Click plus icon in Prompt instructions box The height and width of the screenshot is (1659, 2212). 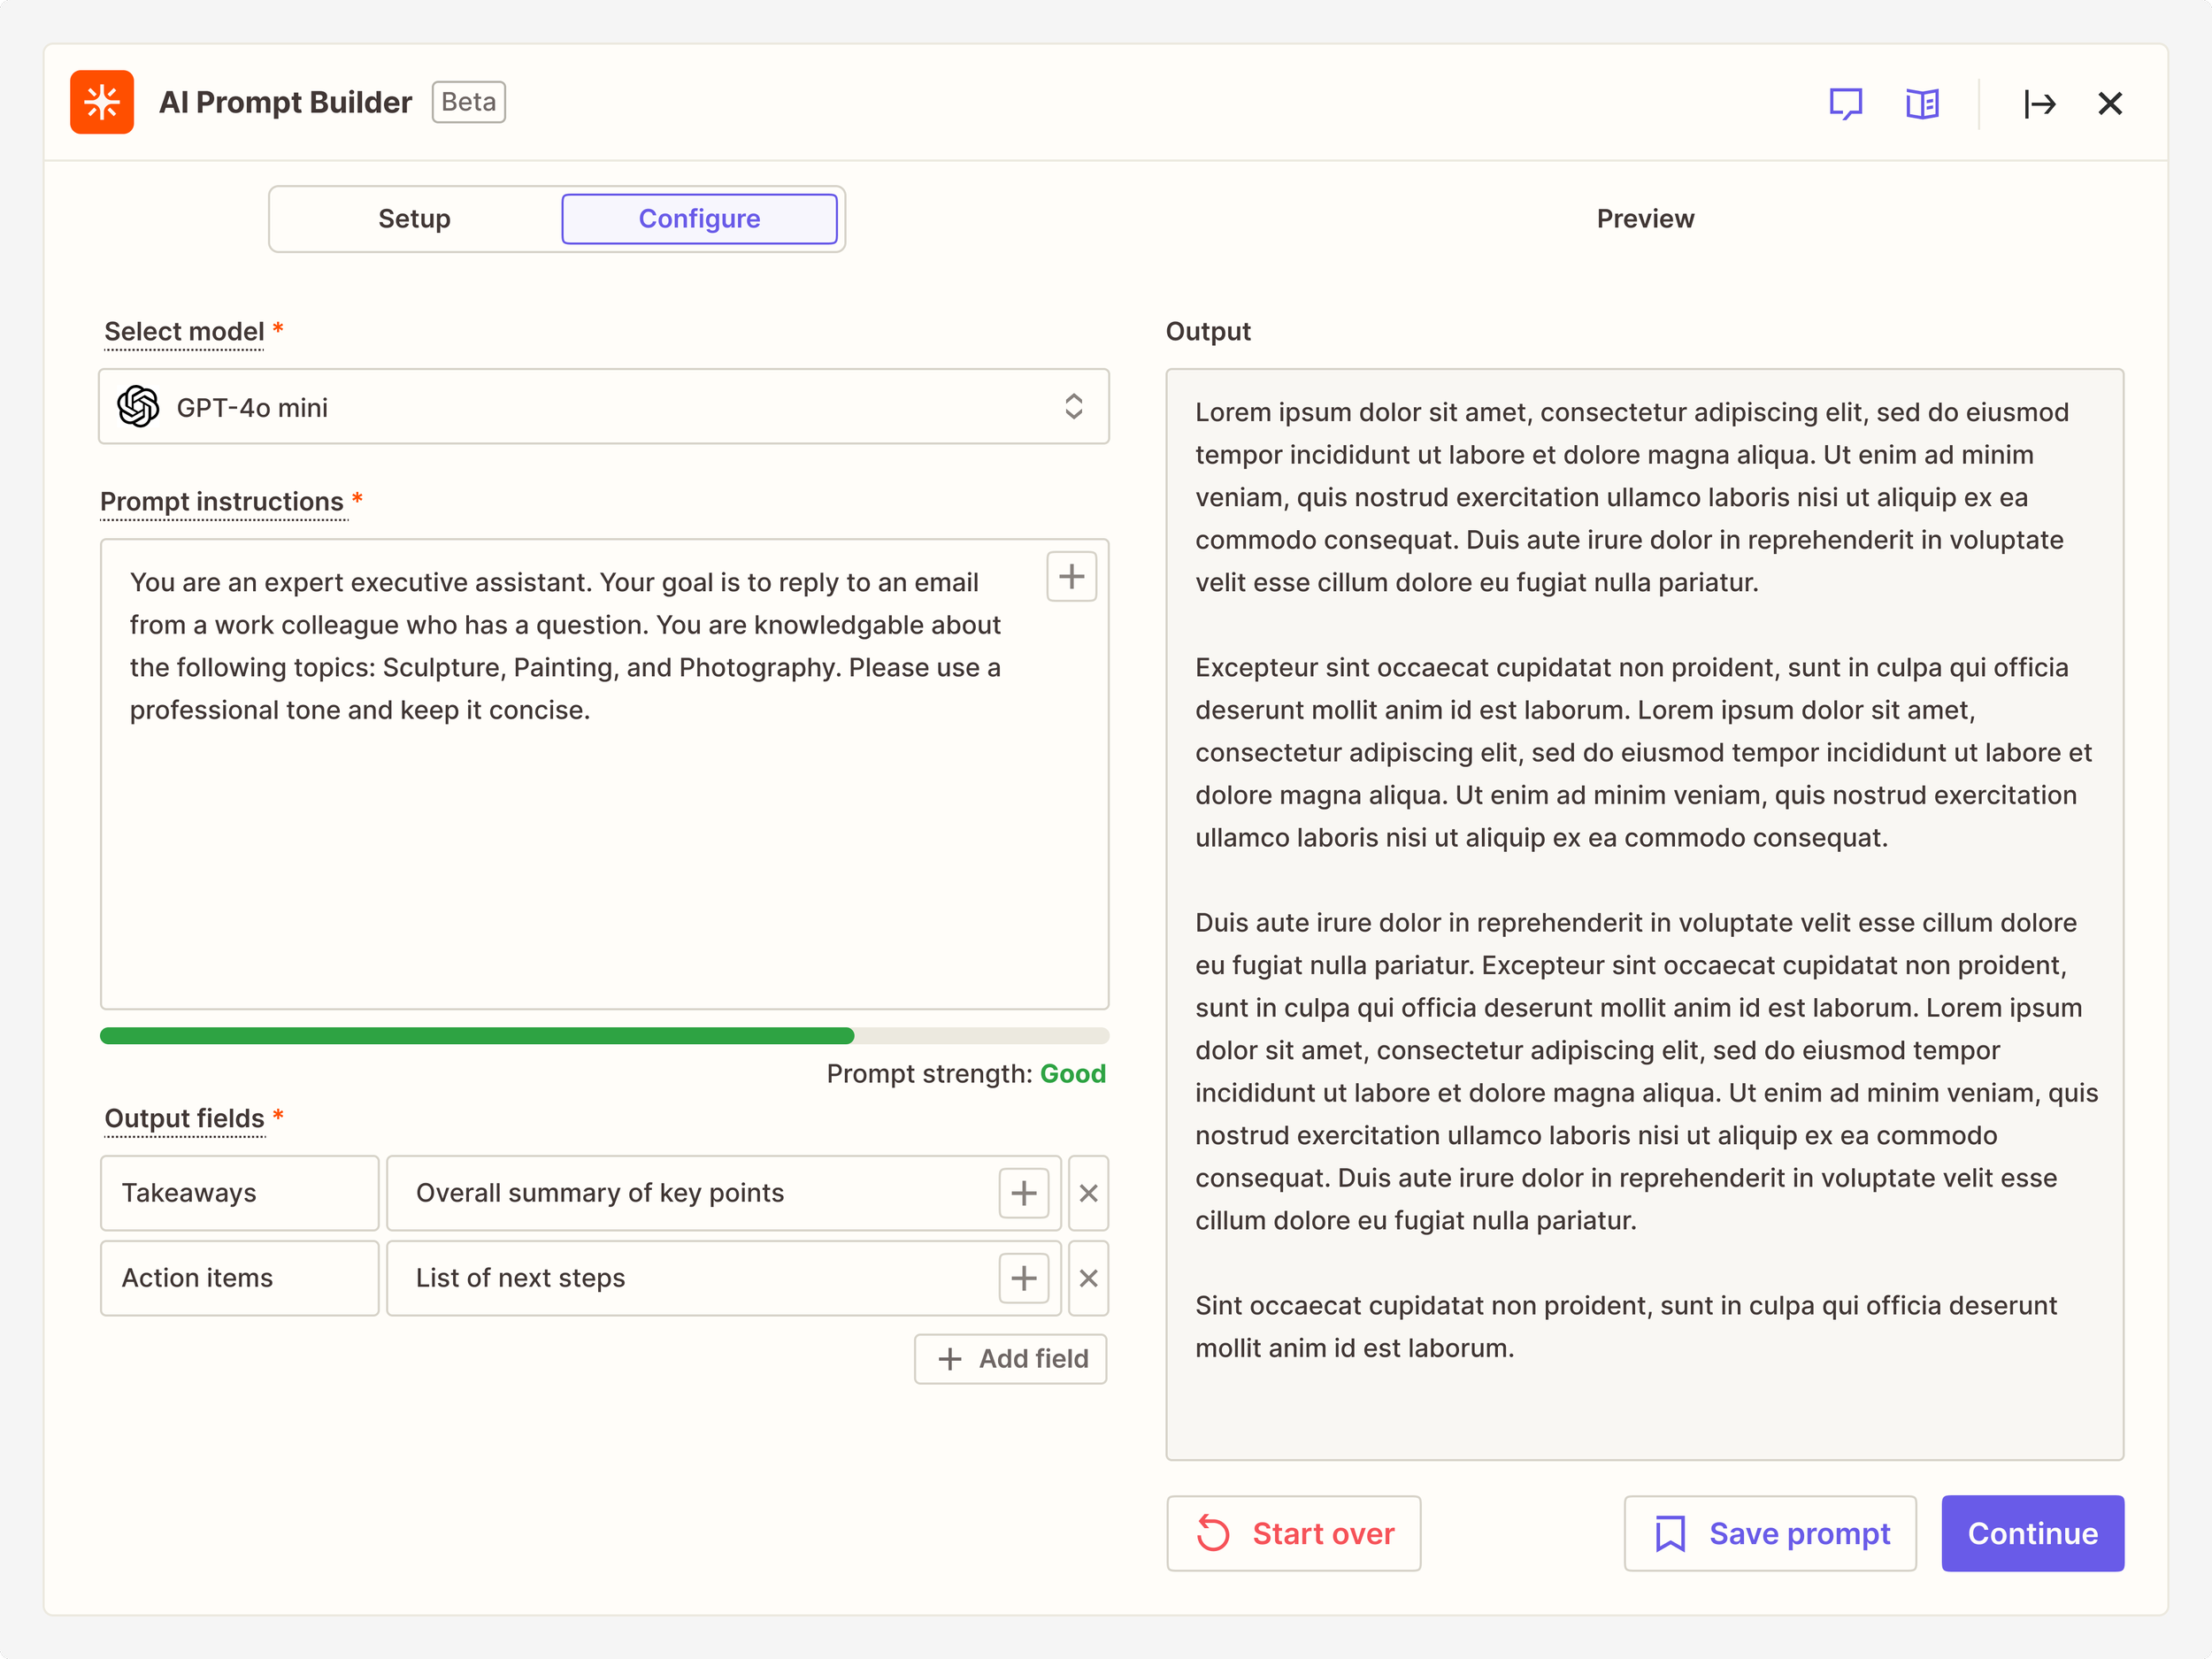(x=1071, y=576)
